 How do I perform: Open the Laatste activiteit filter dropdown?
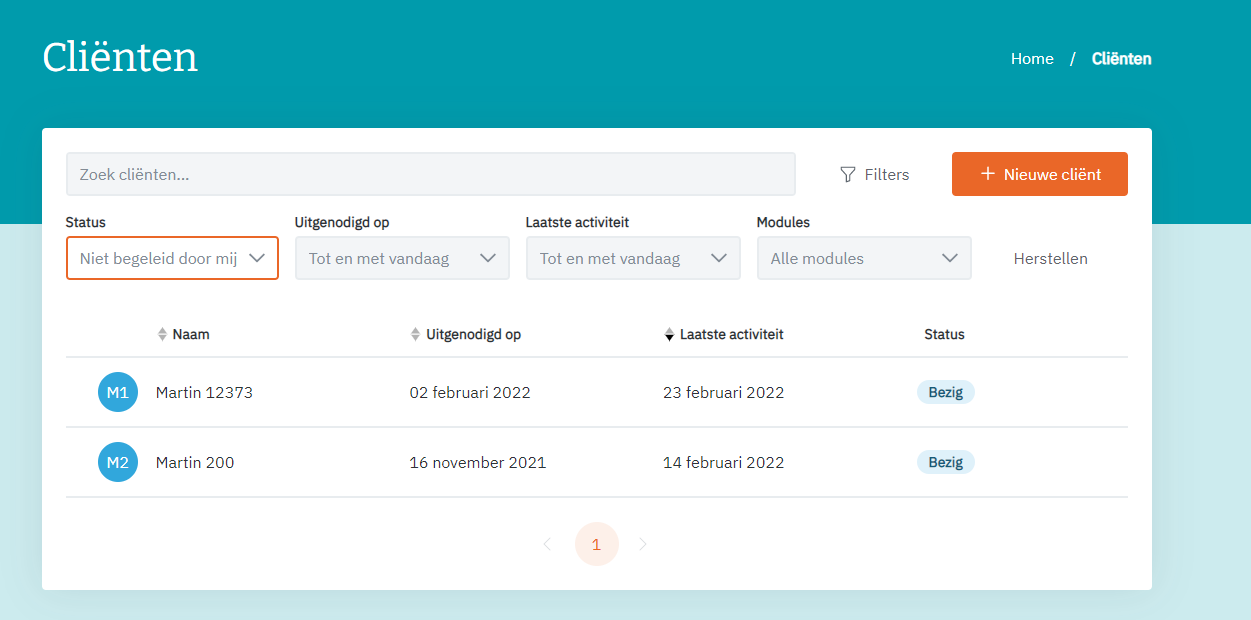coord(633,258)
